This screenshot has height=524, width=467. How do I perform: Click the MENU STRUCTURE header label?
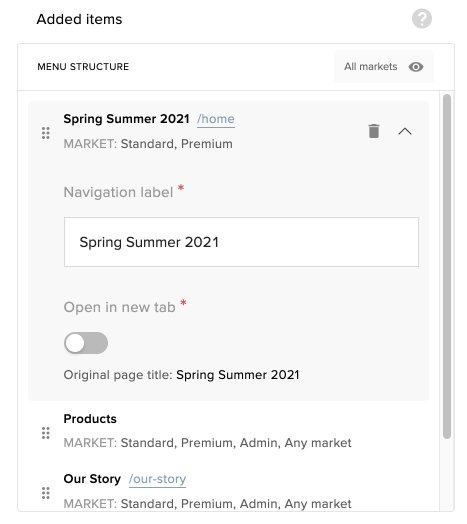coord(83,67)
